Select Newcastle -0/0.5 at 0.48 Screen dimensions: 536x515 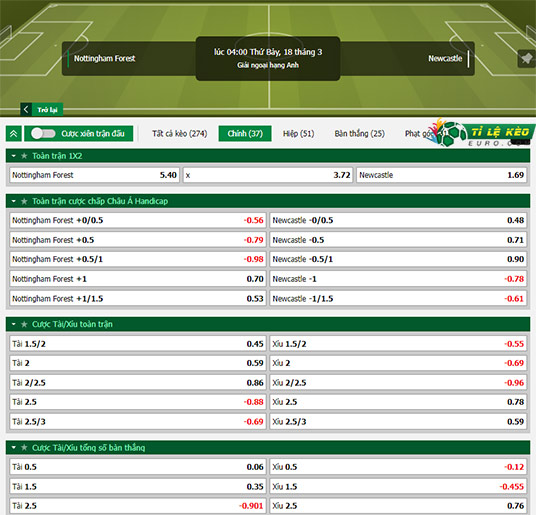[x=398, y=220]
